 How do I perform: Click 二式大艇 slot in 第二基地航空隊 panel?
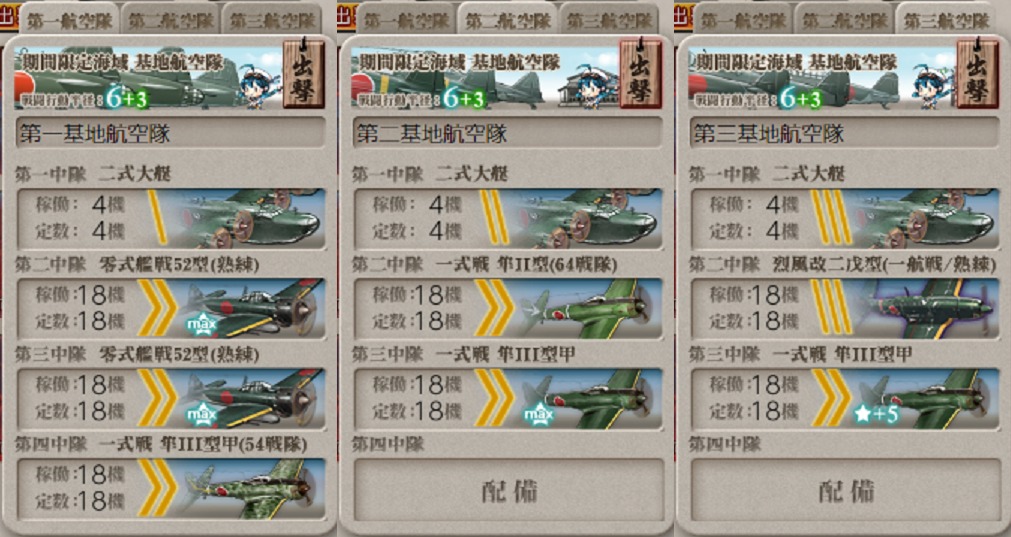pos(508,219)
